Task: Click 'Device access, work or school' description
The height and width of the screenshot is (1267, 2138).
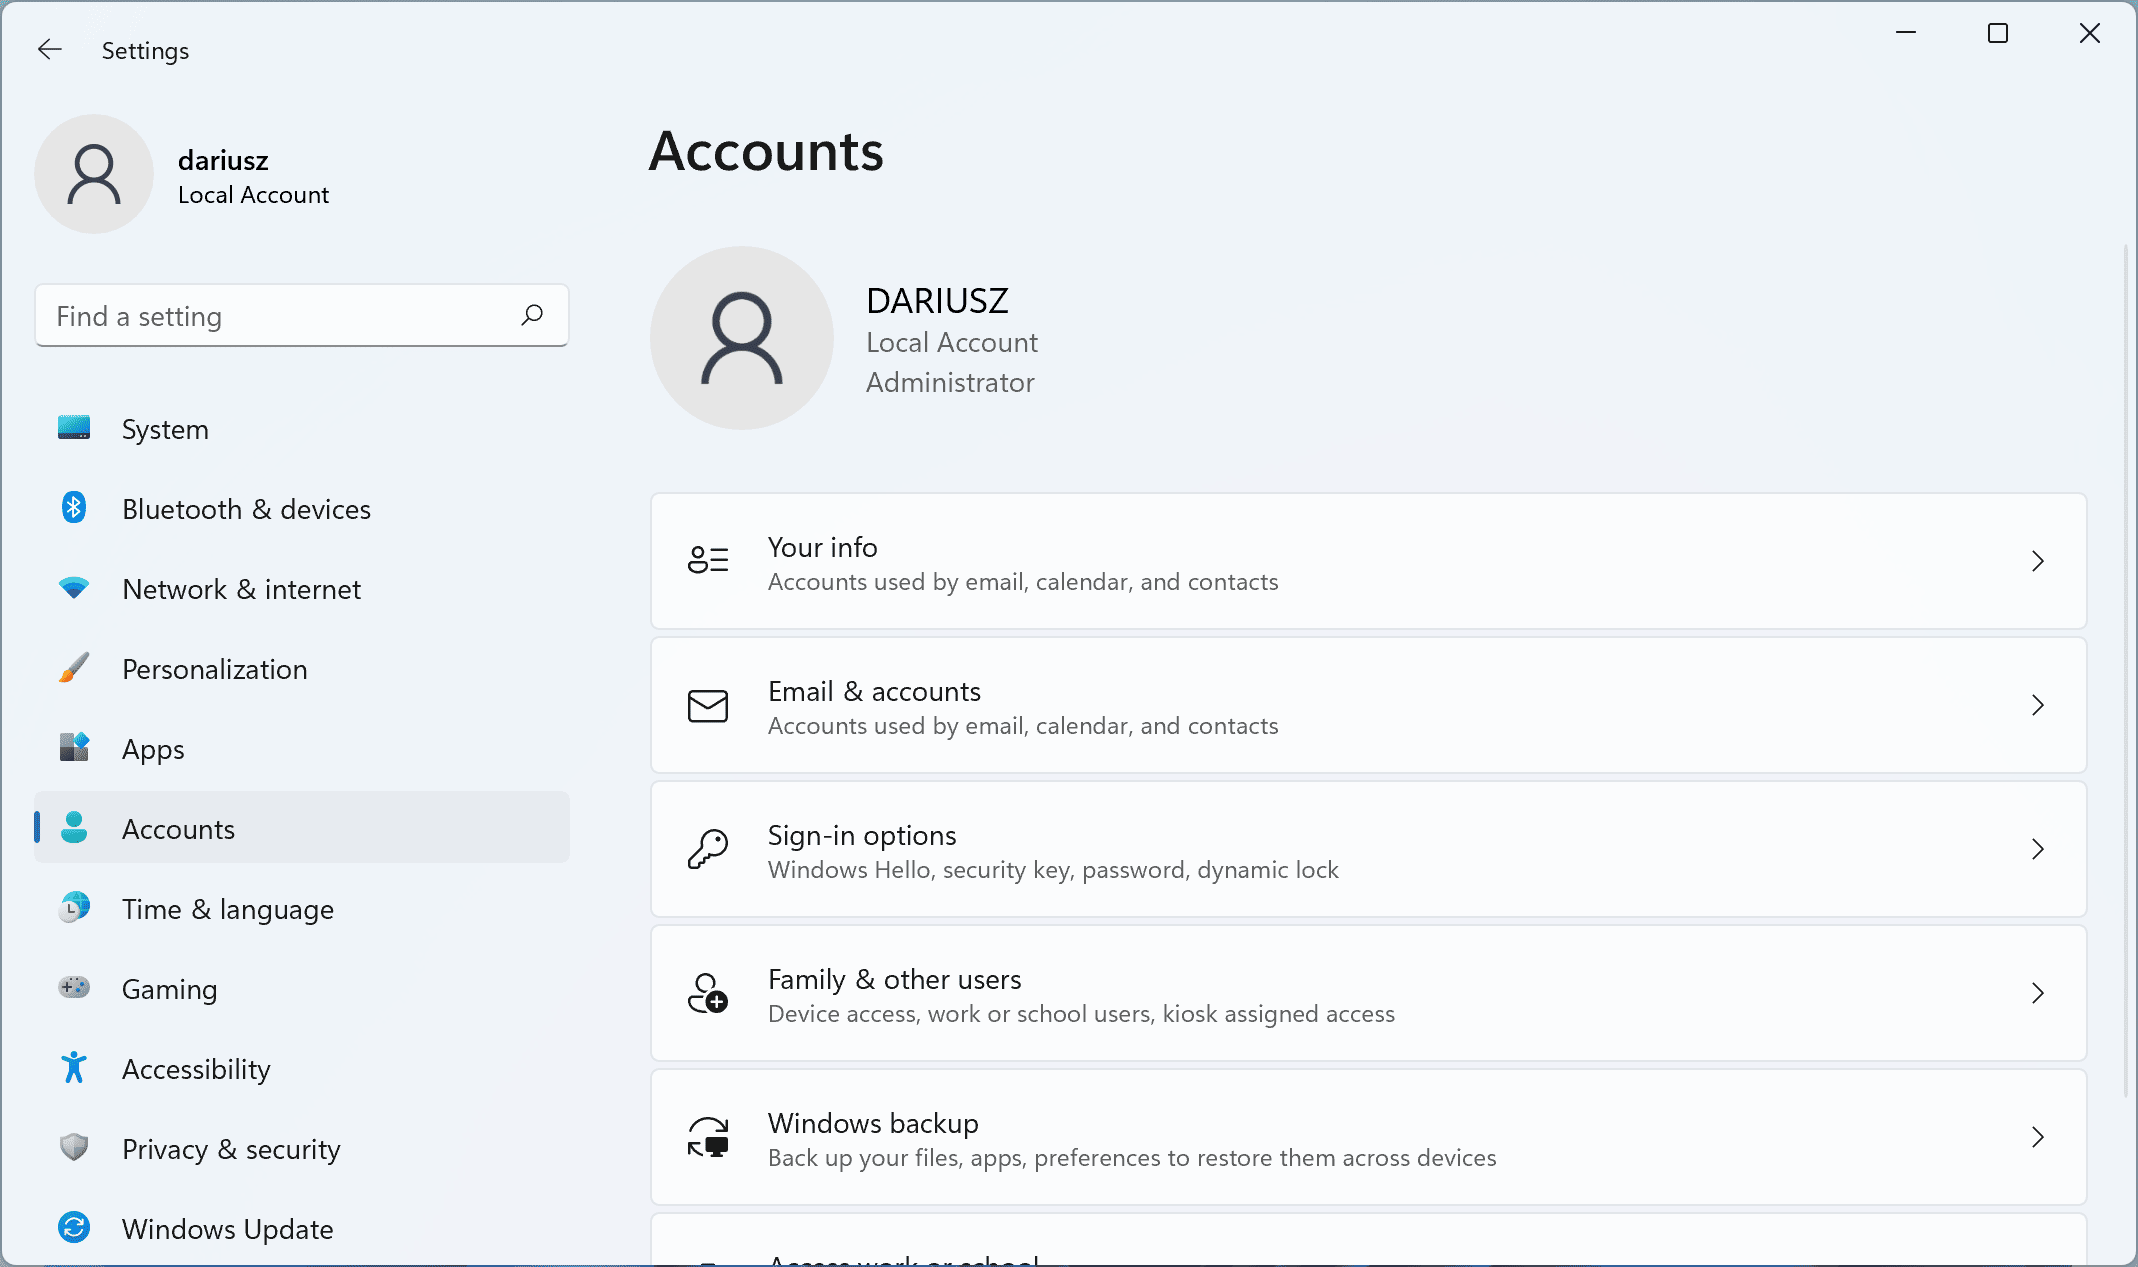Action: [x=1081, y=1014]
